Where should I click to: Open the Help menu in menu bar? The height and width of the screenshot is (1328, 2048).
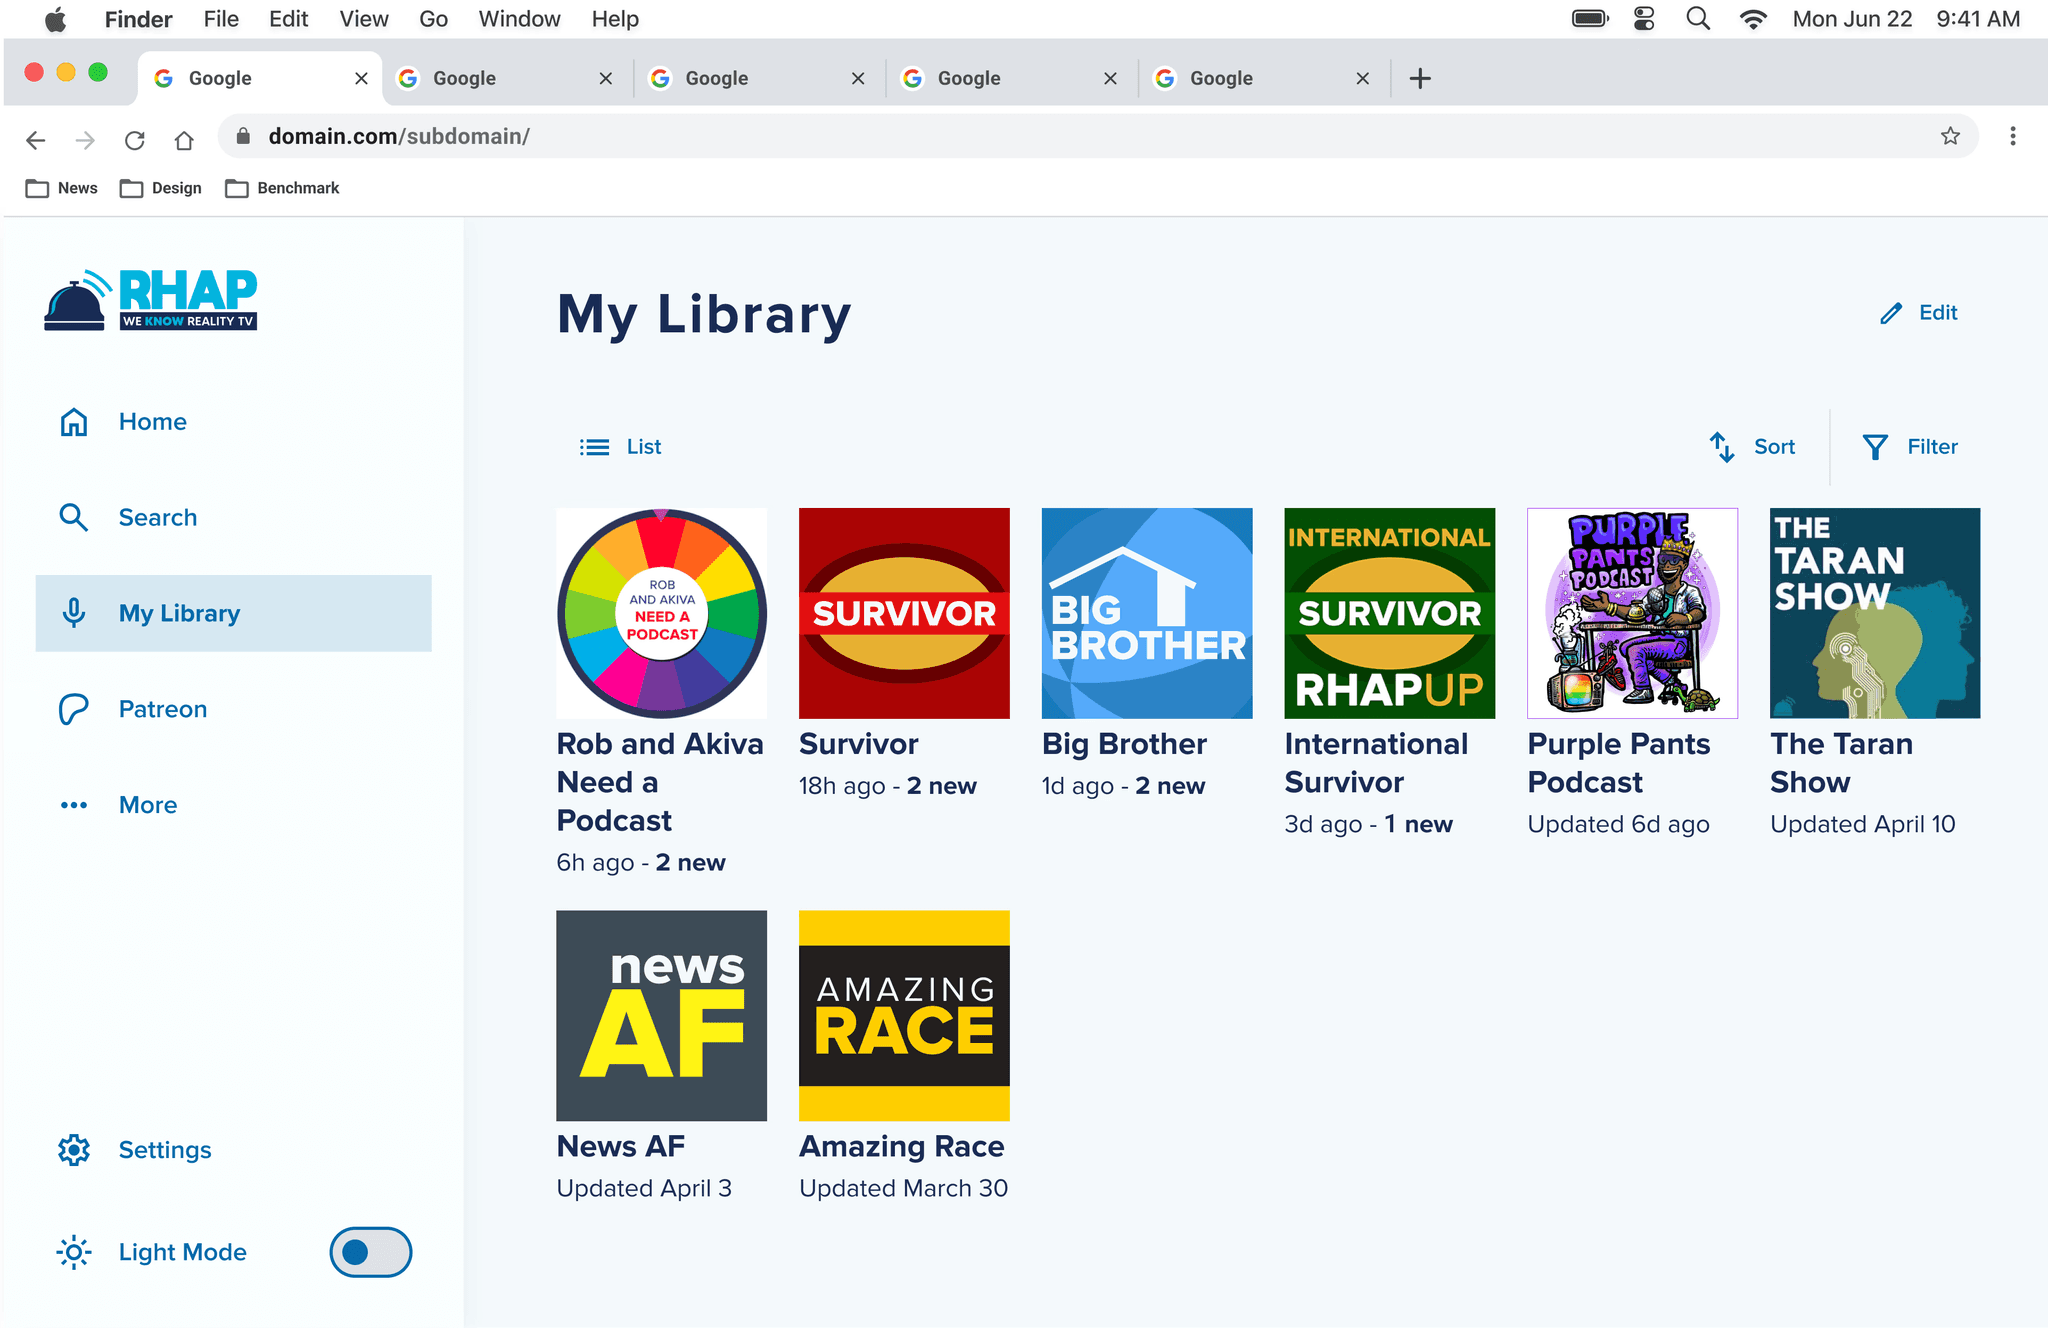tap(615, 19)
